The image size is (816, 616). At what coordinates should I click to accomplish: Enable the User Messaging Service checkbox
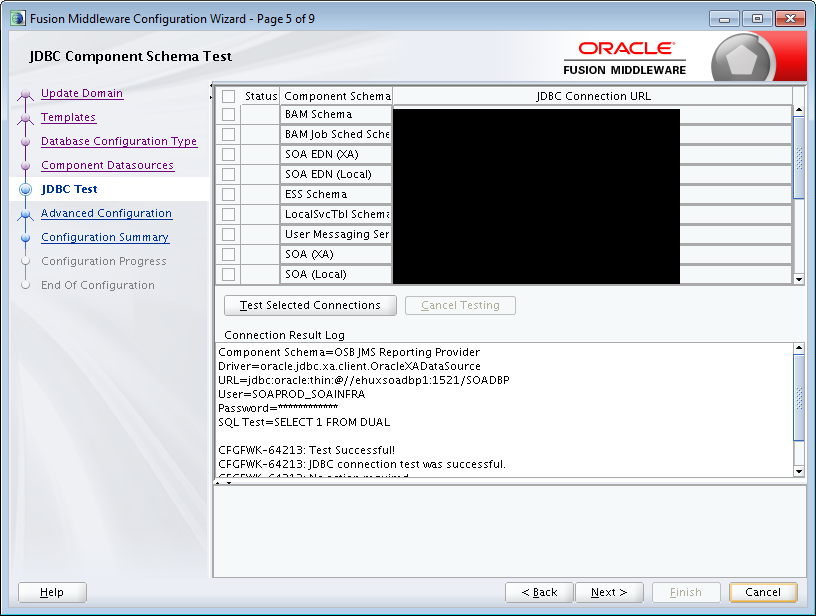click(227, 234)
